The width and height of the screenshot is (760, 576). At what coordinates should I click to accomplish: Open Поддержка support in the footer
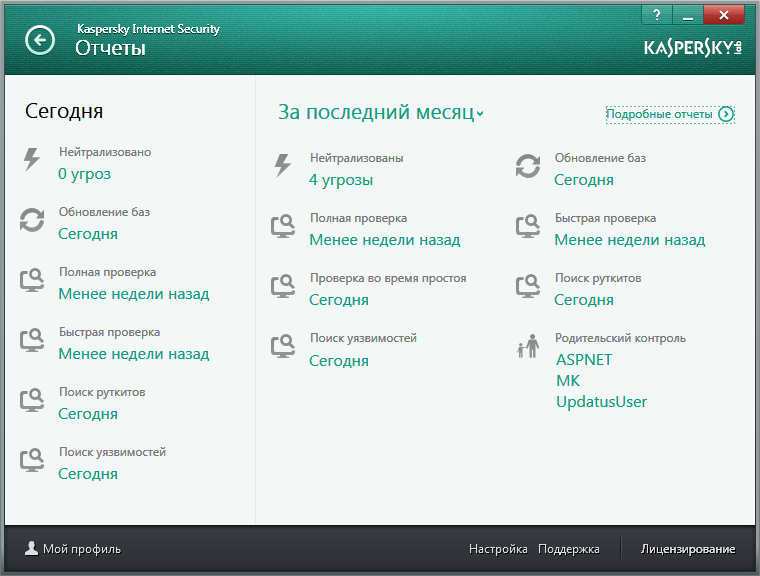tap(569, 549)
